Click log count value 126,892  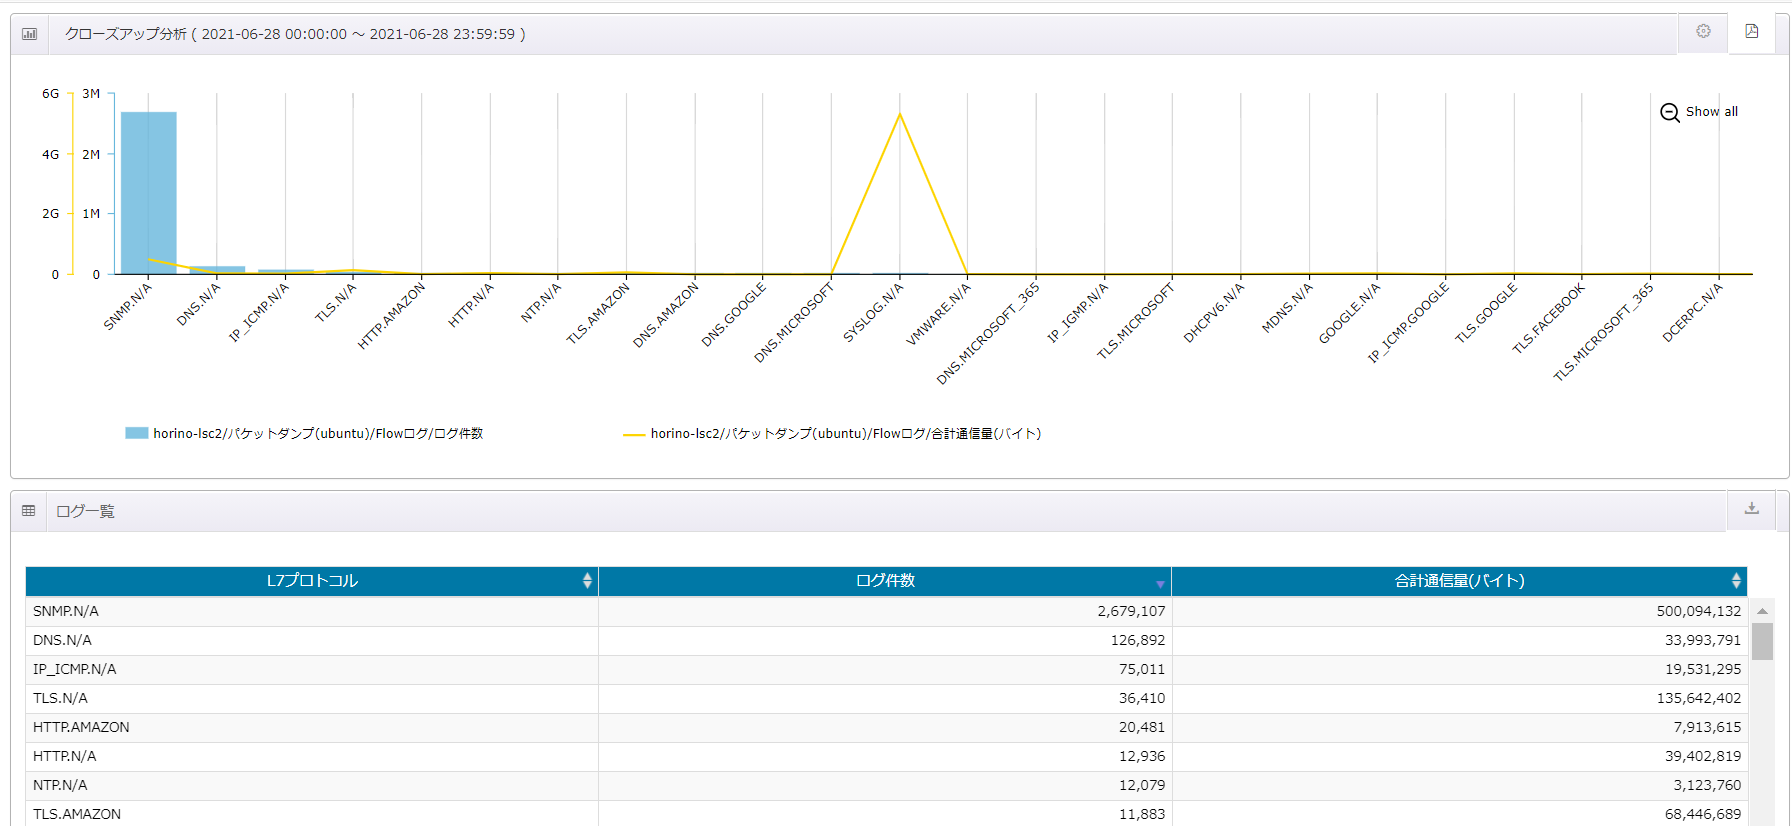coord(1138,640)
